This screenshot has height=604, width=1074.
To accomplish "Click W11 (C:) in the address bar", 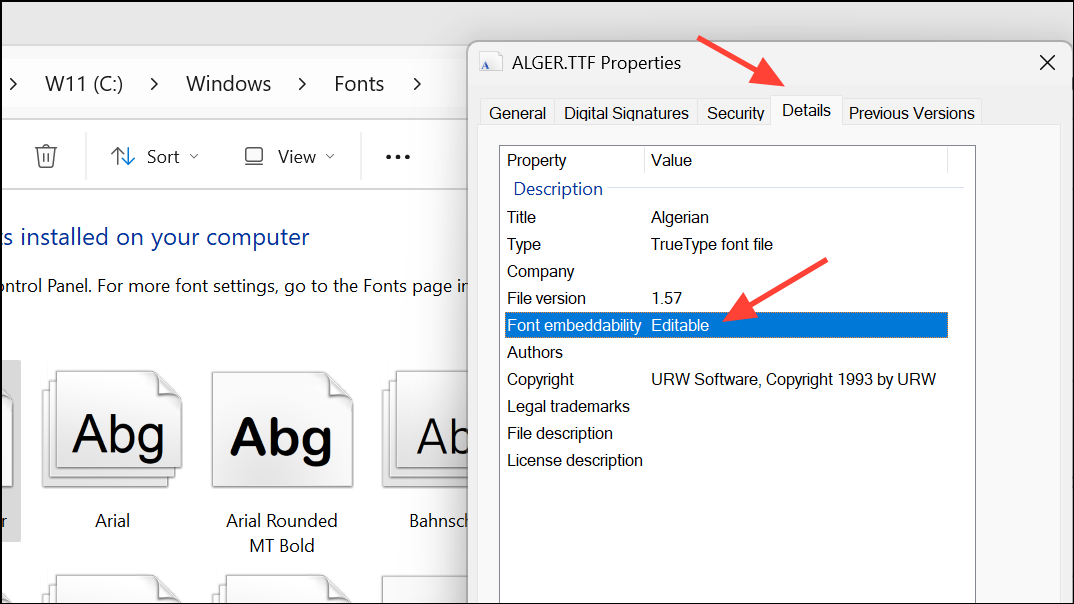I will tap(83, 84).
